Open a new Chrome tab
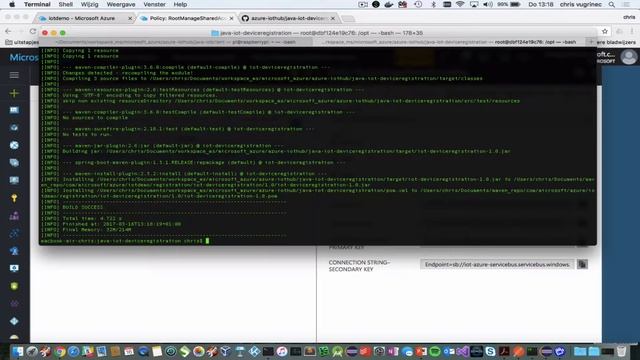This screenshot has width=640, height=360. tap(348, 18)
